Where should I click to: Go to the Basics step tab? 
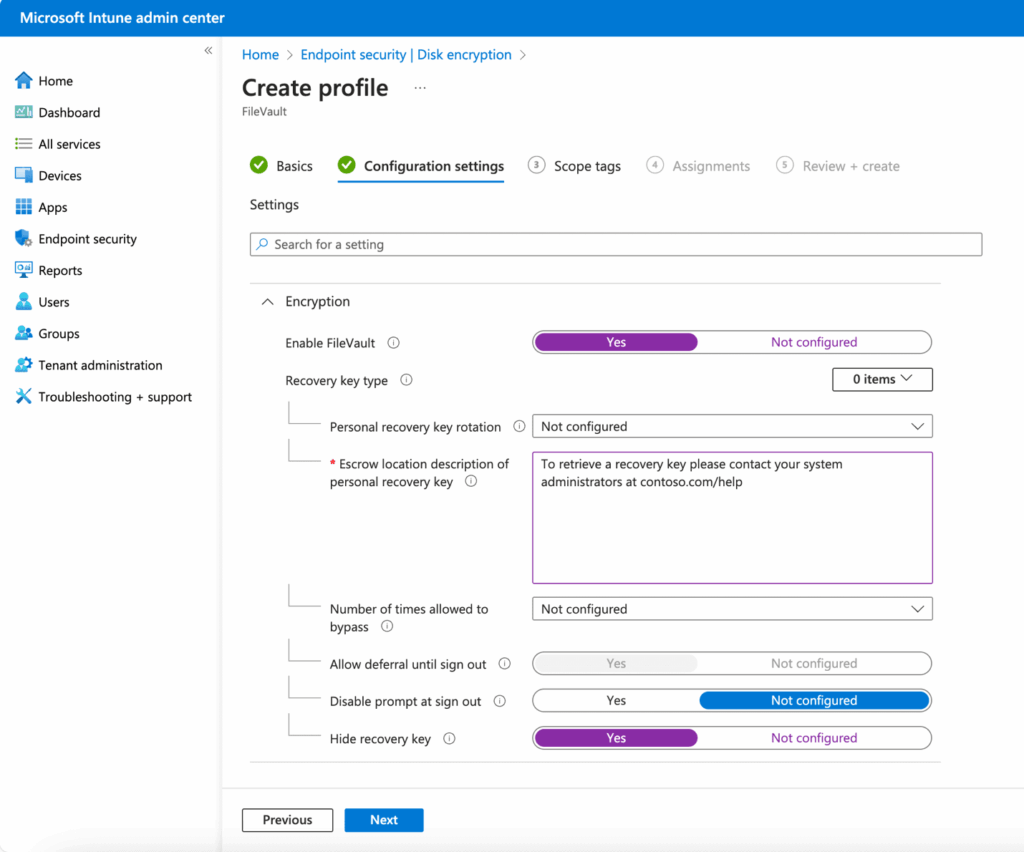pyautogui.click(x=282, y=166)
